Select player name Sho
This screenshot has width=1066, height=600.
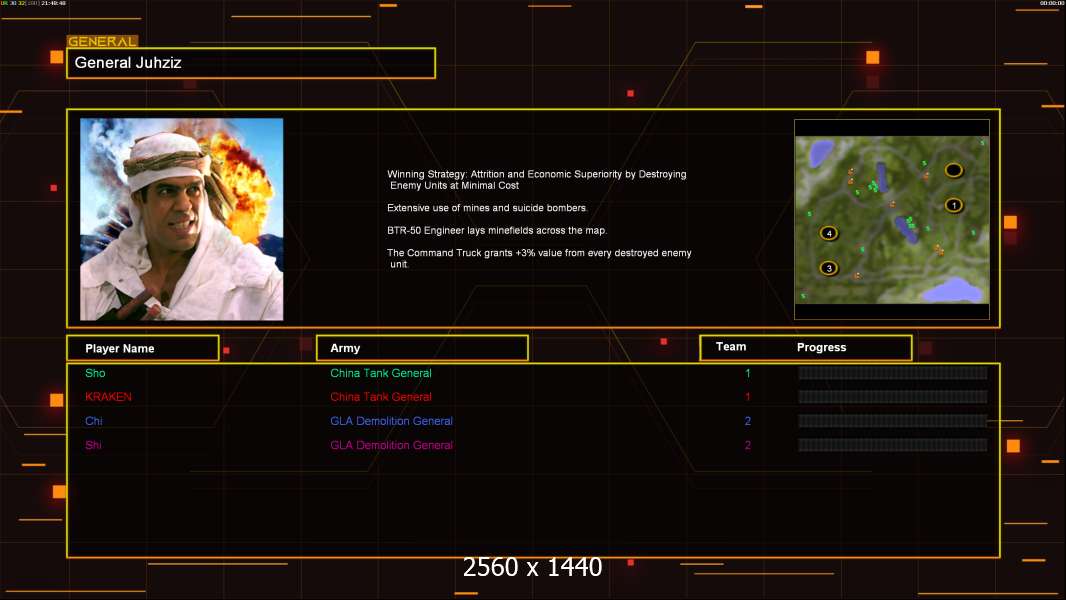tap(95, 373)
